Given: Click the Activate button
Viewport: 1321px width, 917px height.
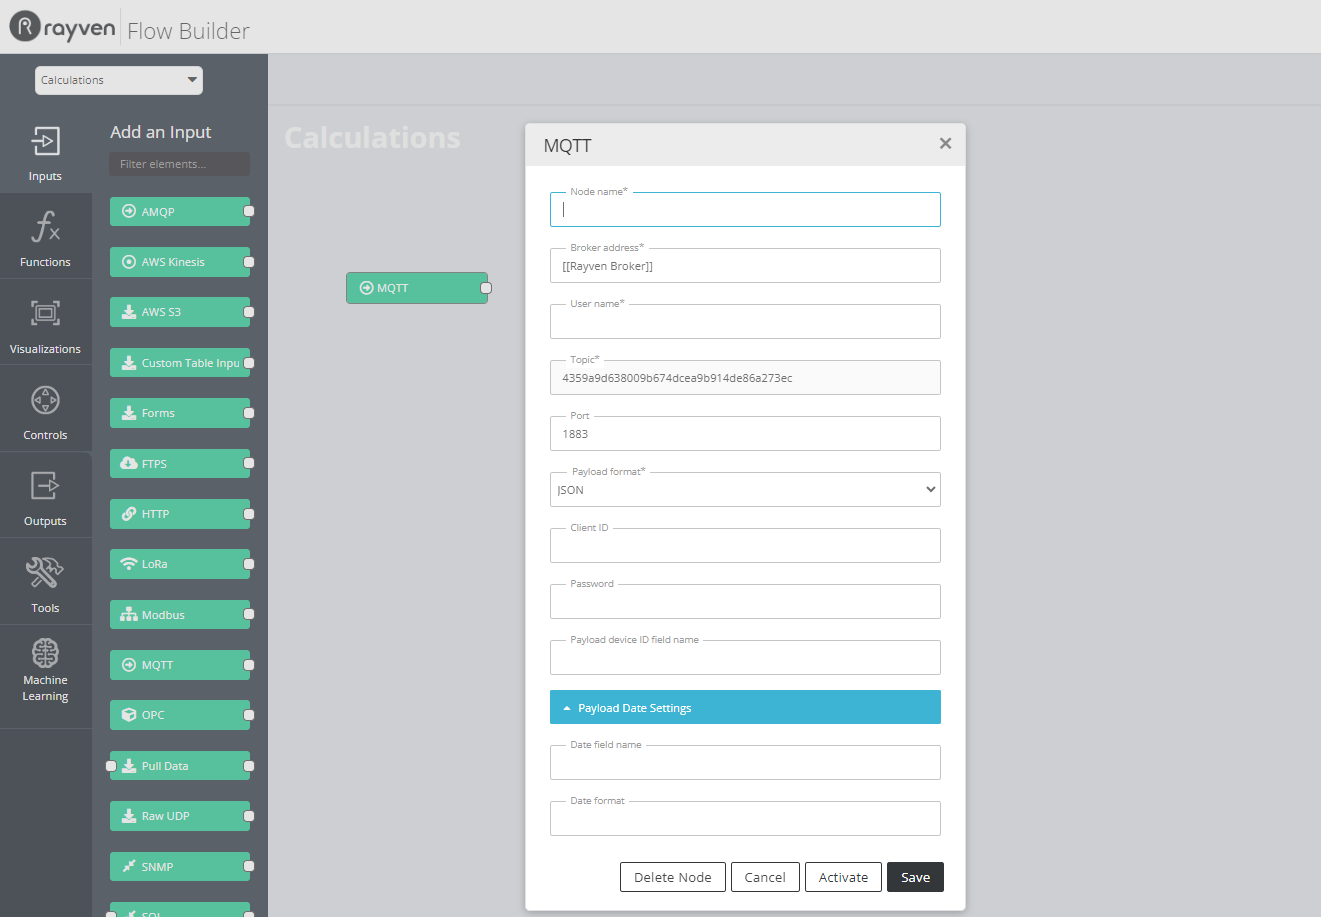Looking at the screenshot, I should (x=843, y=877).
